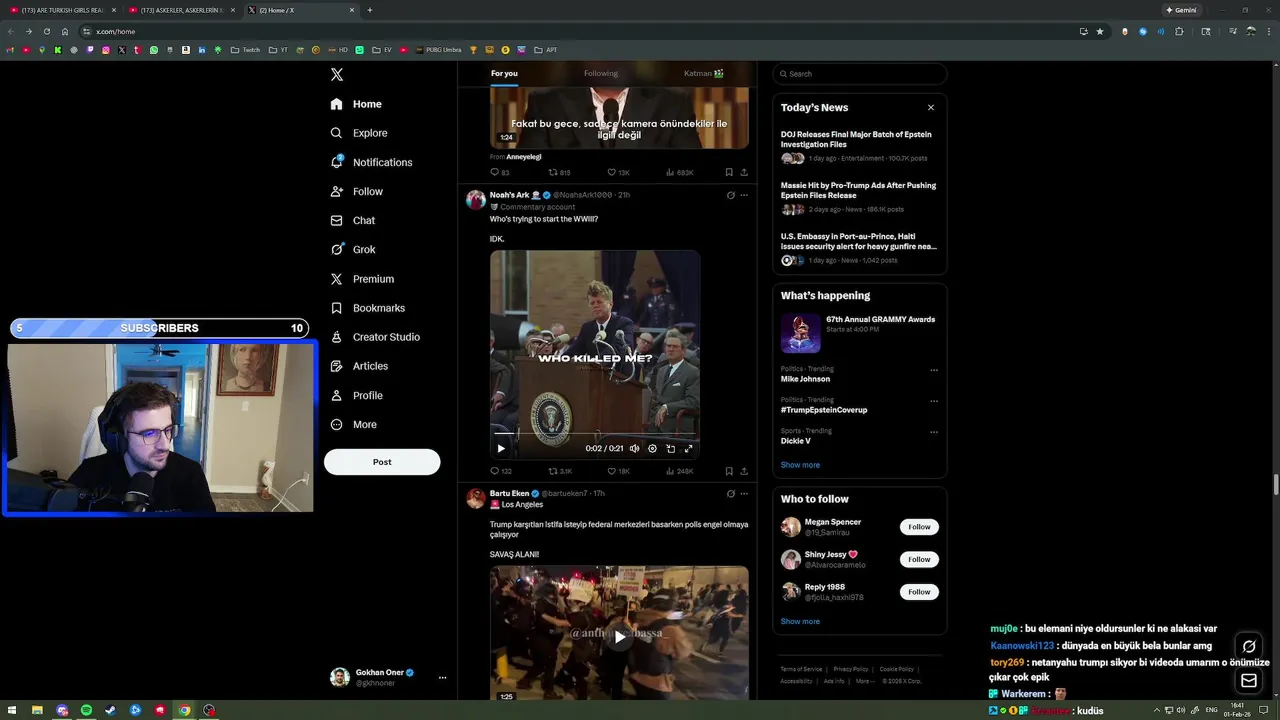Open the X logo home link
Screen dimensions: 1280x720
pyautogui.click(x=337, y=75)
